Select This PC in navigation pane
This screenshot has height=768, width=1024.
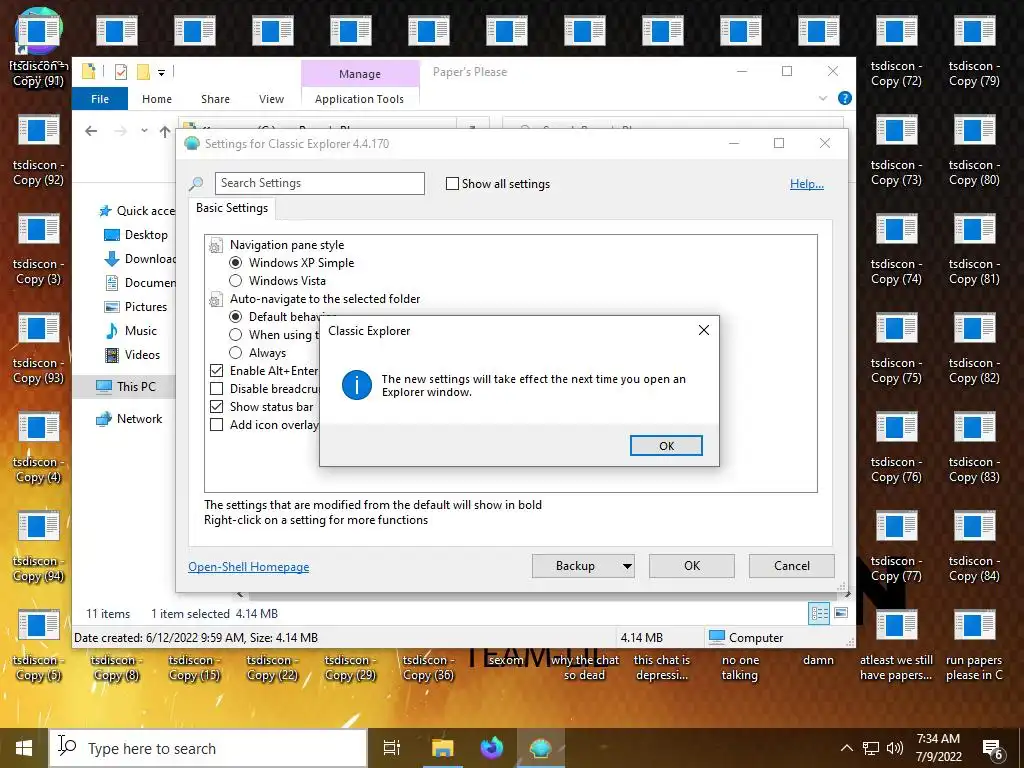125,387
